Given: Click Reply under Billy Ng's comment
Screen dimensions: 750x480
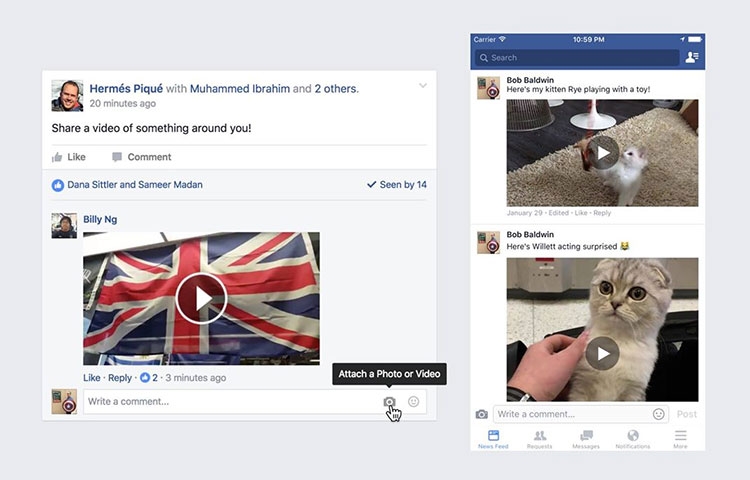Looking at the screenshot, I should [120, 378].
